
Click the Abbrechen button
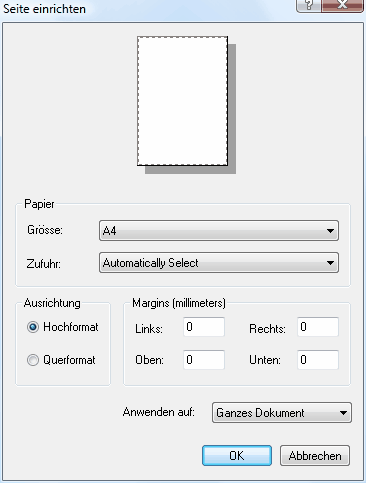315,455
